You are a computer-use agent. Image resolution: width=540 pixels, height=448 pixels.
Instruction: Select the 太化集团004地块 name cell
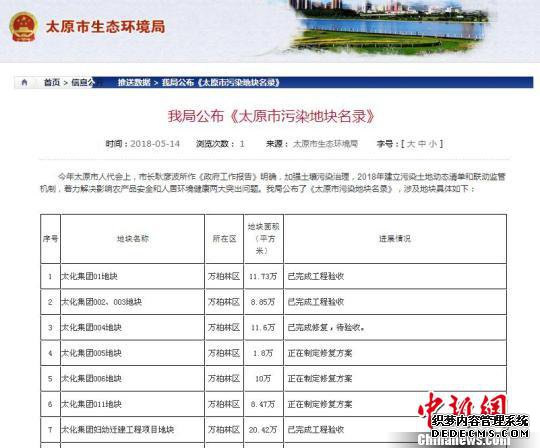pyautogui.click(x=133, y=327)
